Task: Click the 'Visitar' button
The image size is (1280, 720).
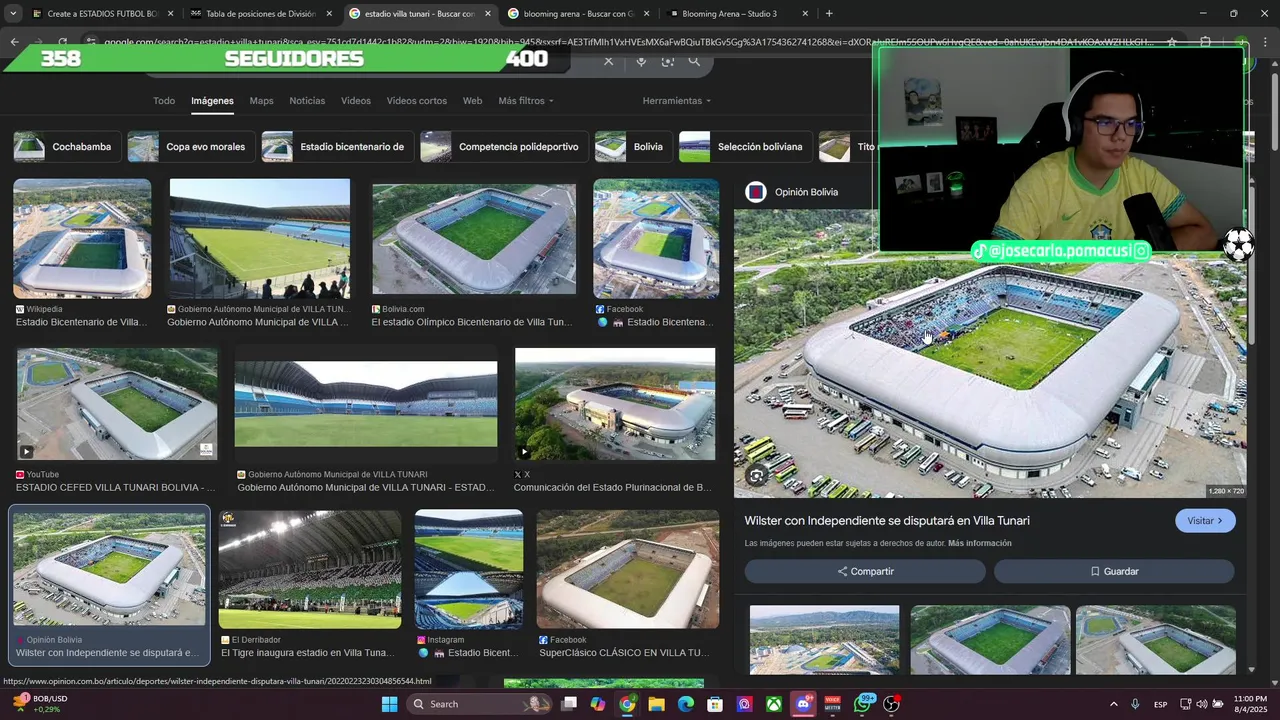Action: (x=1205, y=521)
